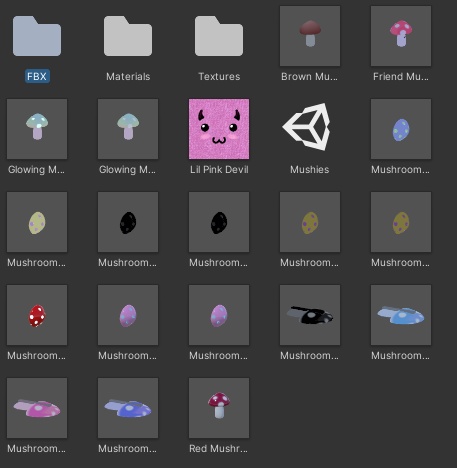Open the Materials folder
The height and width of the screenshot is (468, 457).
(128, 36)
